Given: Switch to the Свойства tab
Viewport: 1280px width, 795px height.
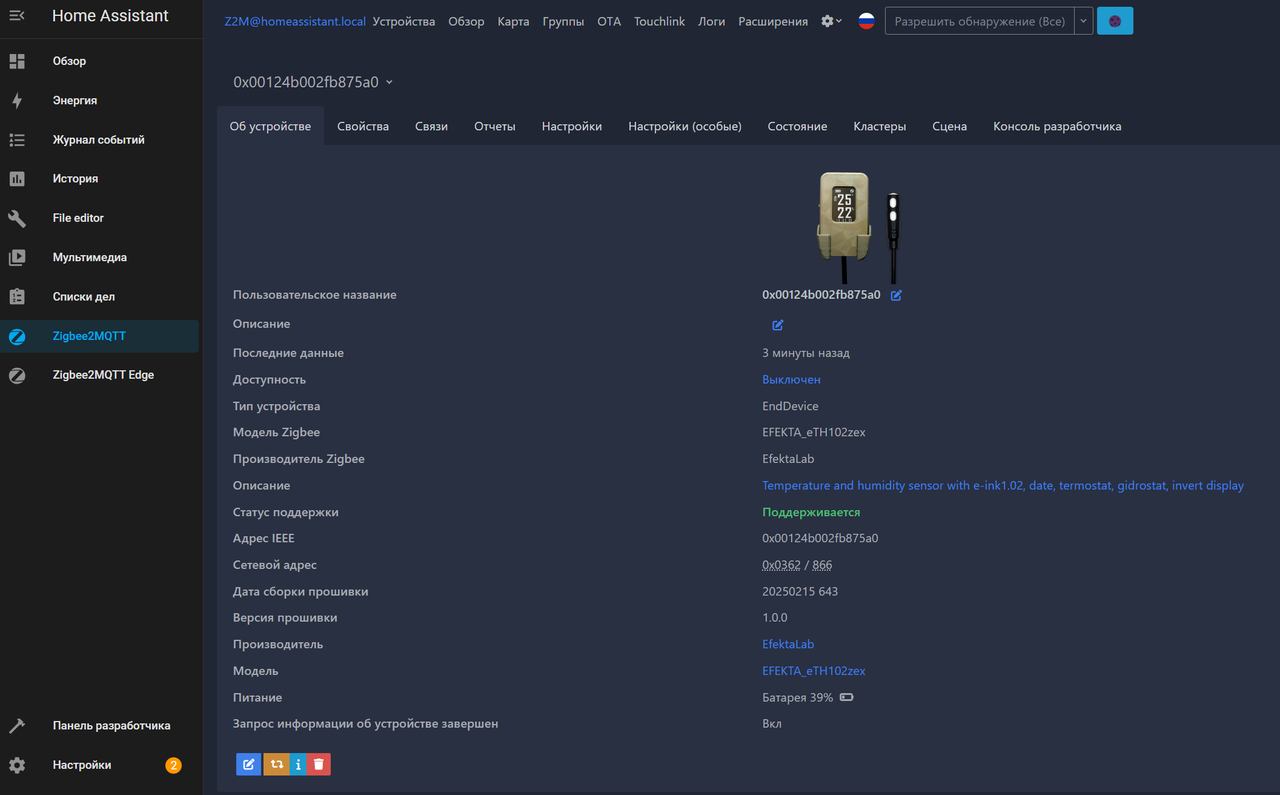Looking at the screenshot, I should pyautogui.click(x=363, y=126).
